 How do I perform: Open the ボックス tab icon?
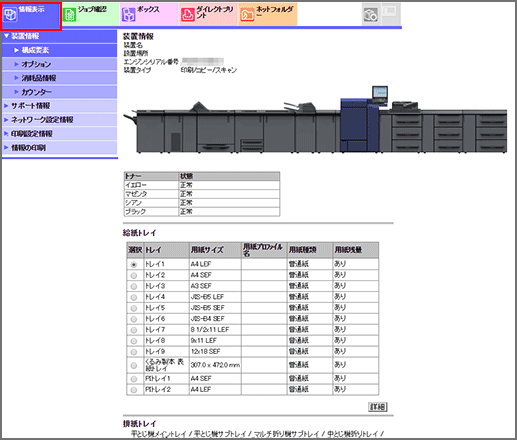129,15
